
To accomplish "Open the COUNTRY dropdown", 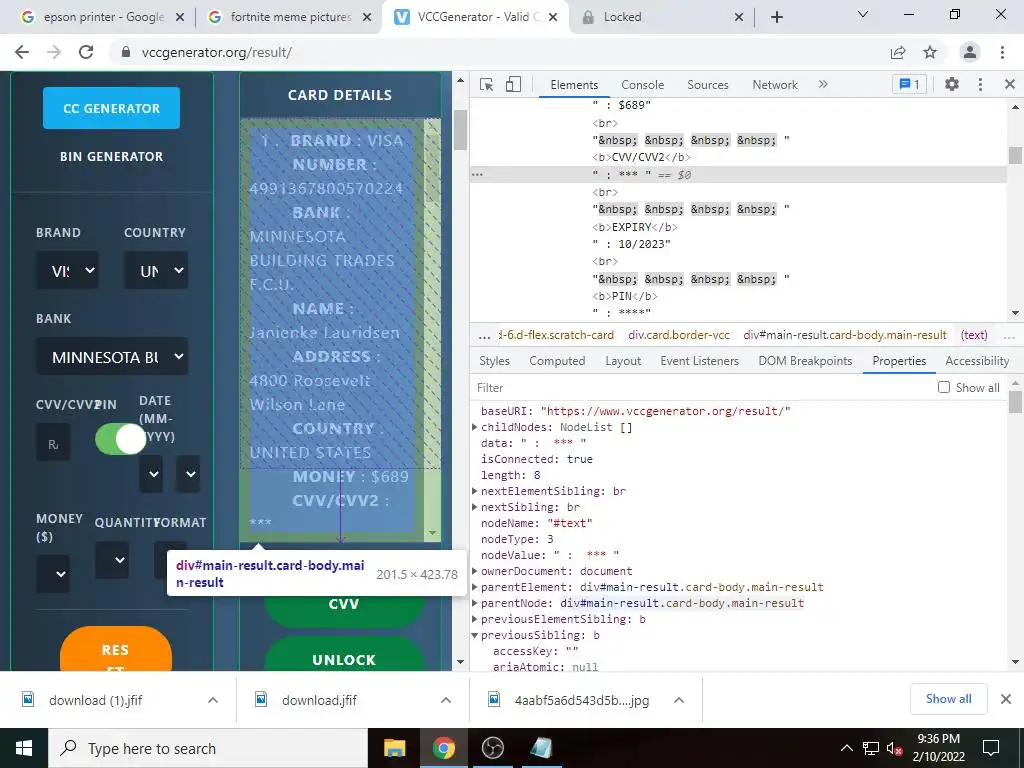I will (x=155, y=270).
